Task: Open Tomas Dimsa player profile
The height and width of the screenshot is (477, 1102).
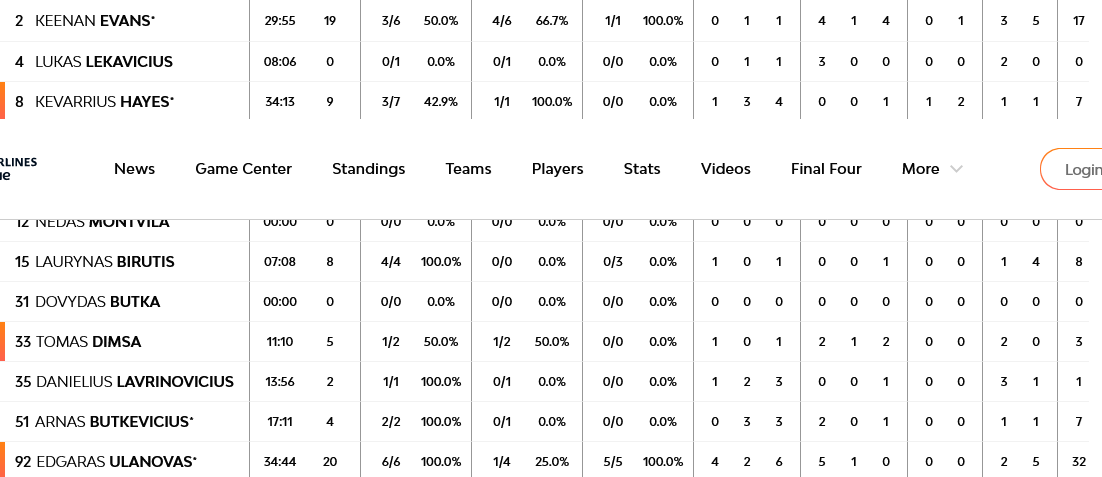Action: tap(88, 342)
